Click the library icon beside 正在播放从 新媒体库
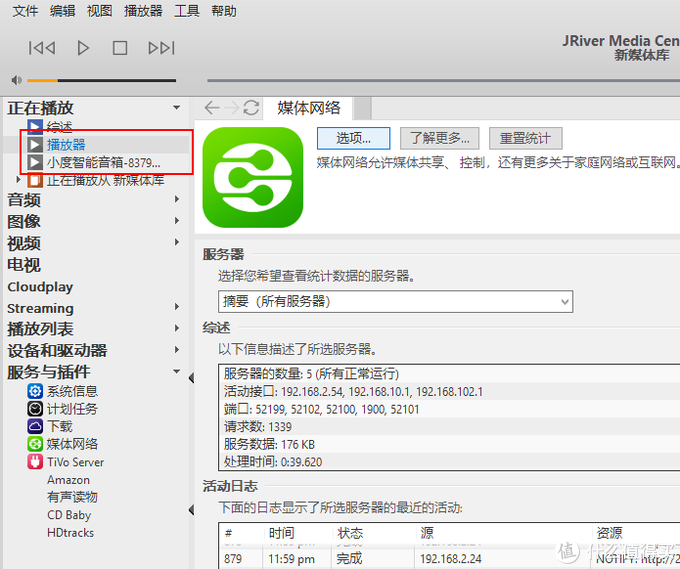This screenshot has height=569, width=680. click(35, 180)
